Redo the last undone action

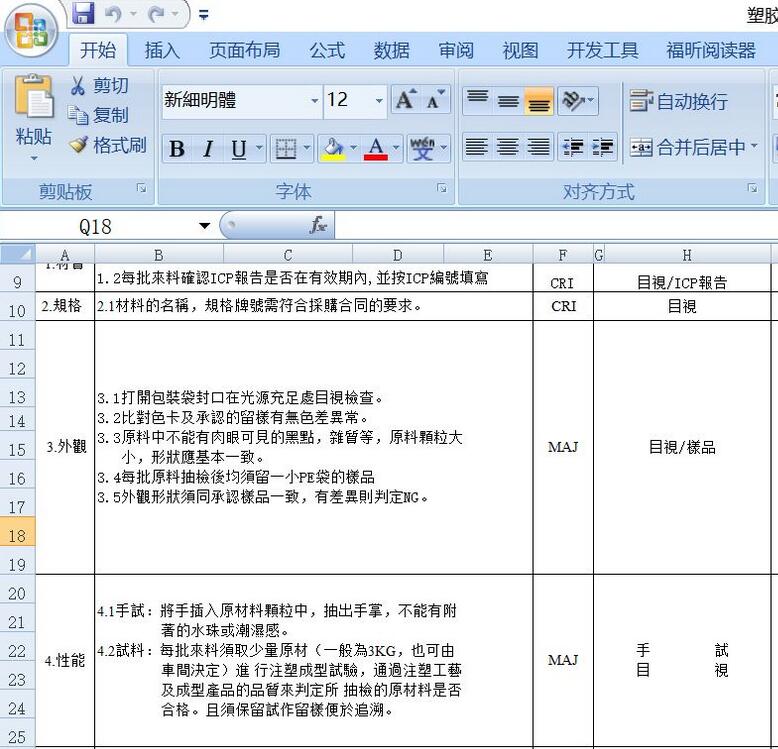coord(156,14)
